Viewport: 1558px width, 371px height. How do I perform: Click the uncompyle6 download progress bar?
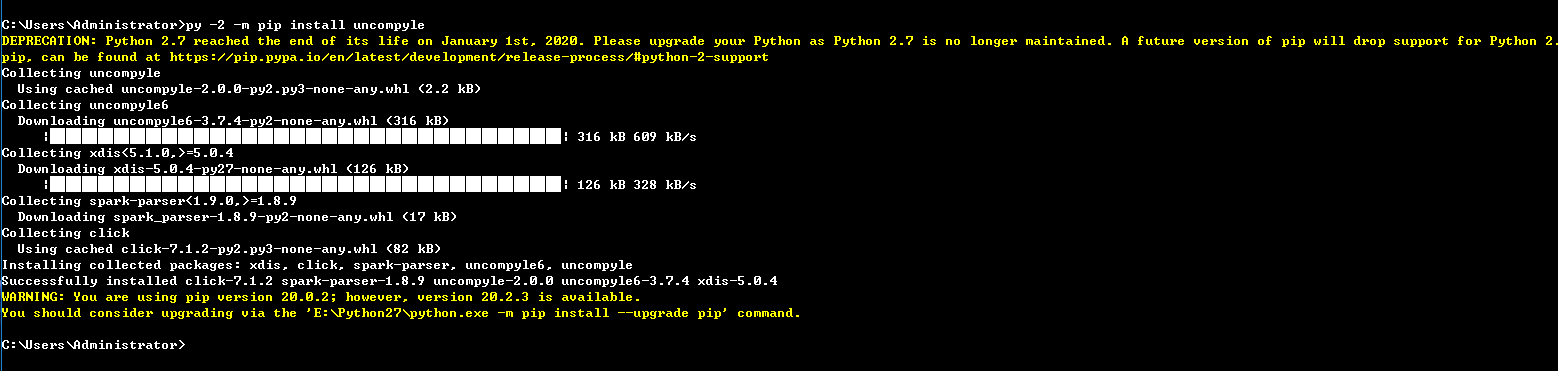[306, 137]
